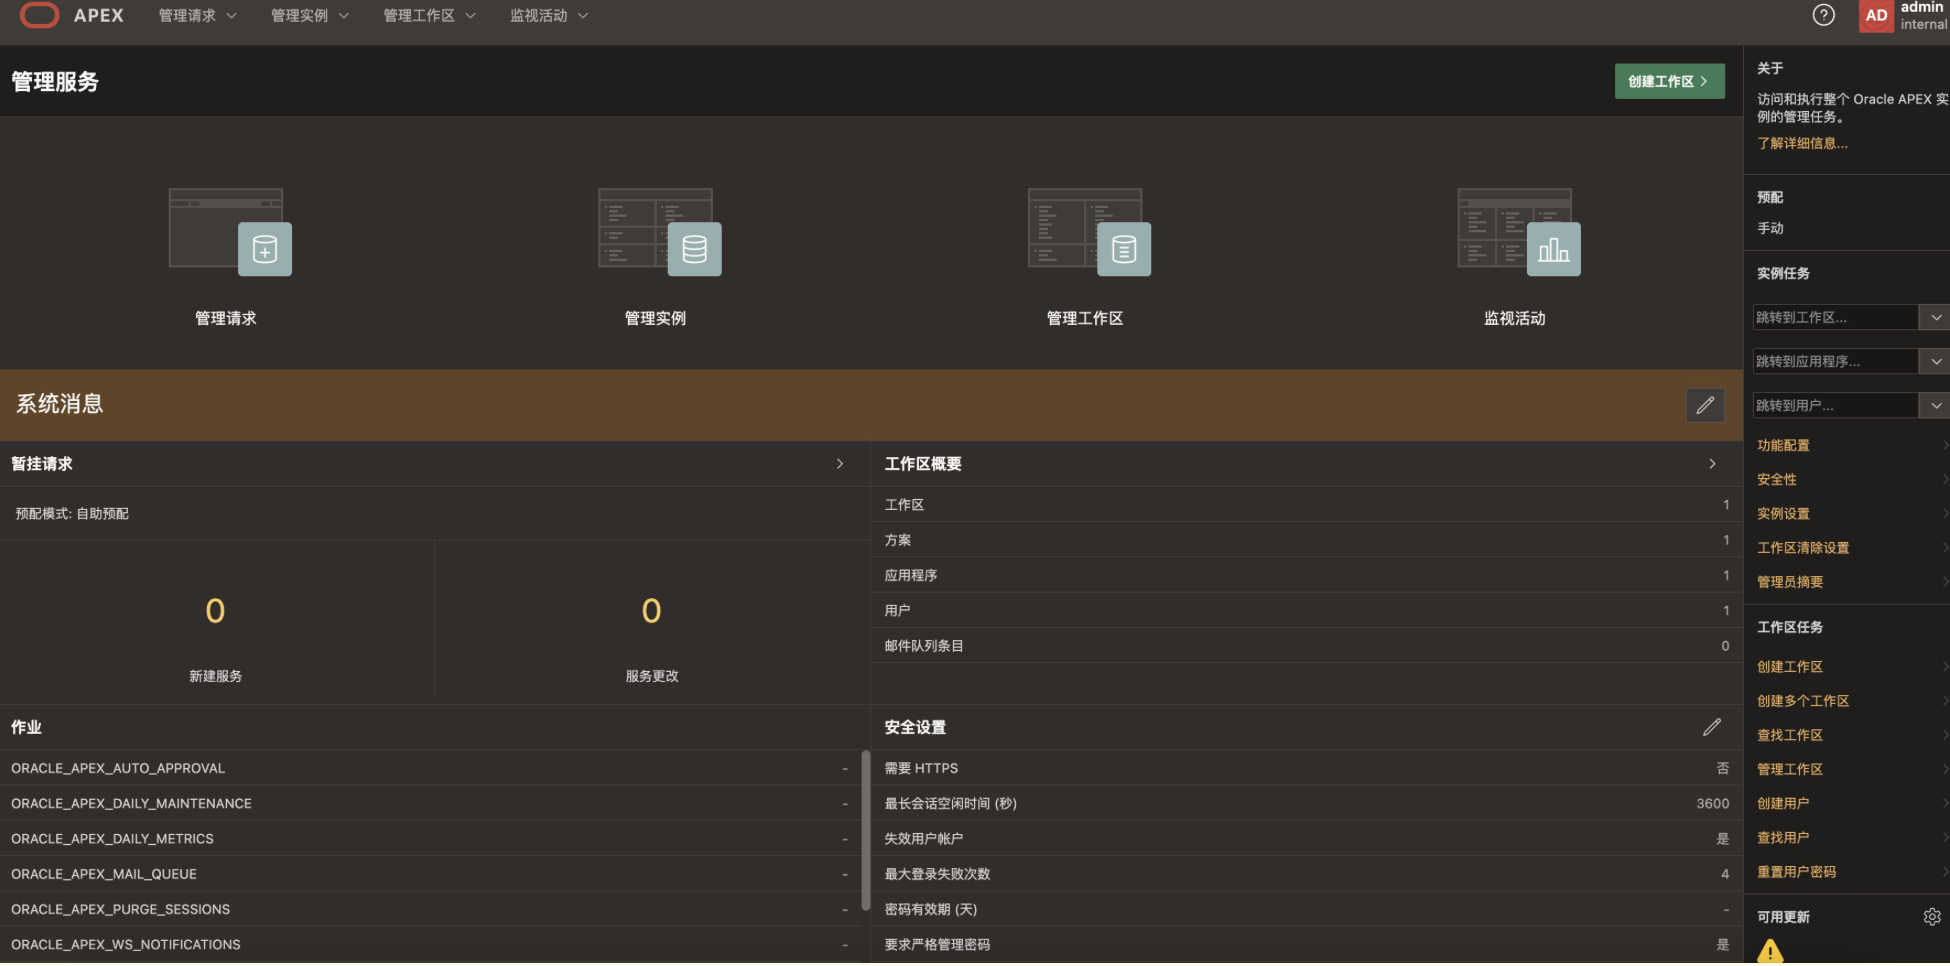Open 工作区清除设置 link

(1803, 548)
